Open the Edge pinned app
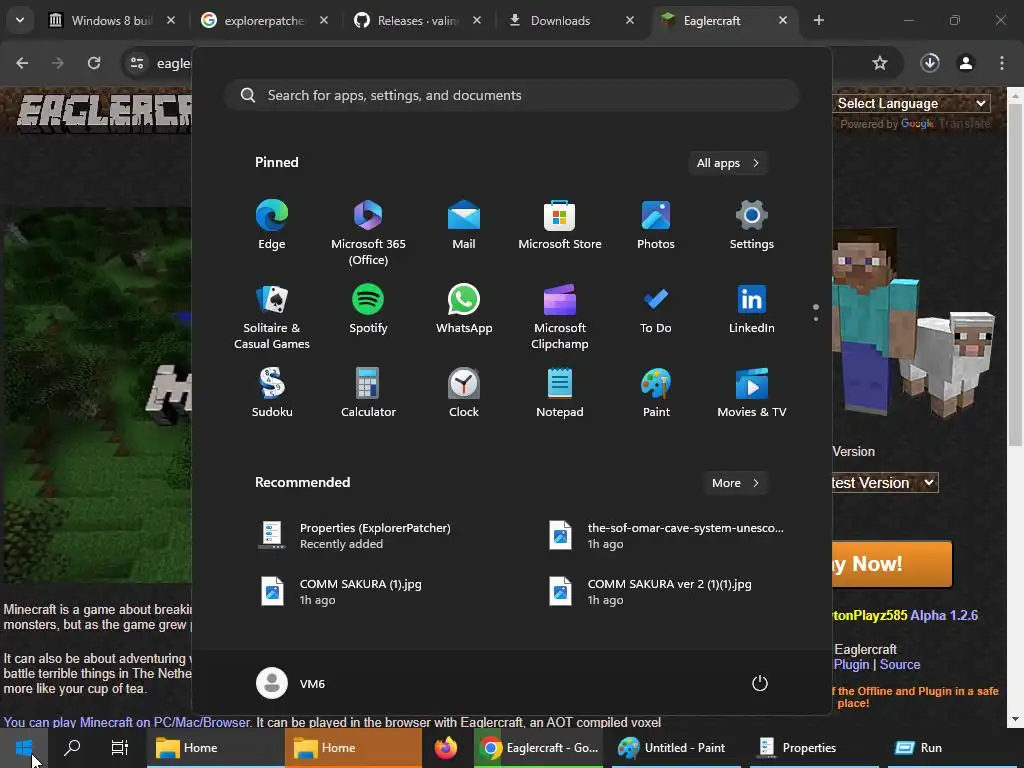Image resolution: width=1024 pixels, height=768 pixels. (272, 225)
